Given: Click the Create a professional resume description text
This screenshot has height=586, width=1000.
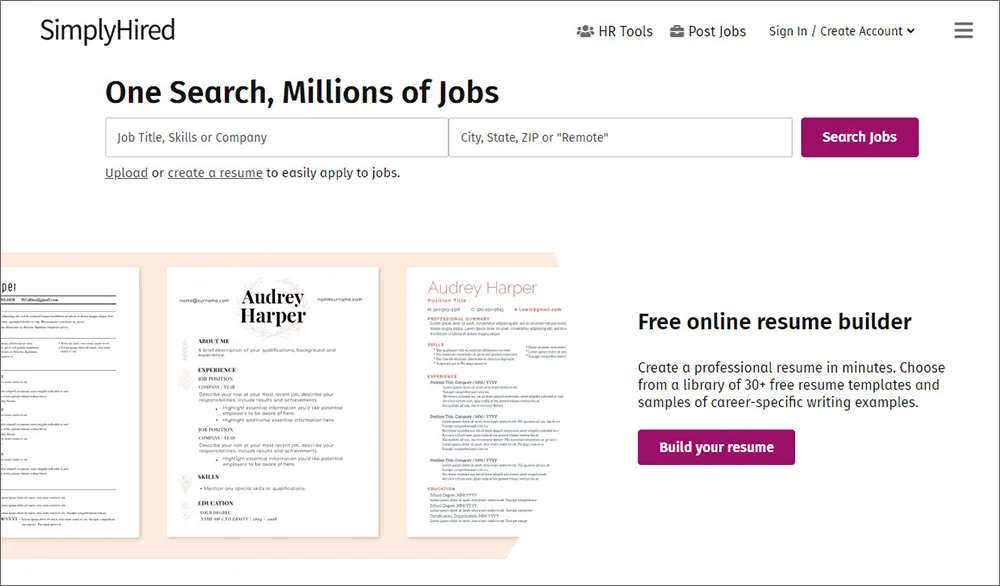Looking at the screenshot, I should tap(791, 385).
